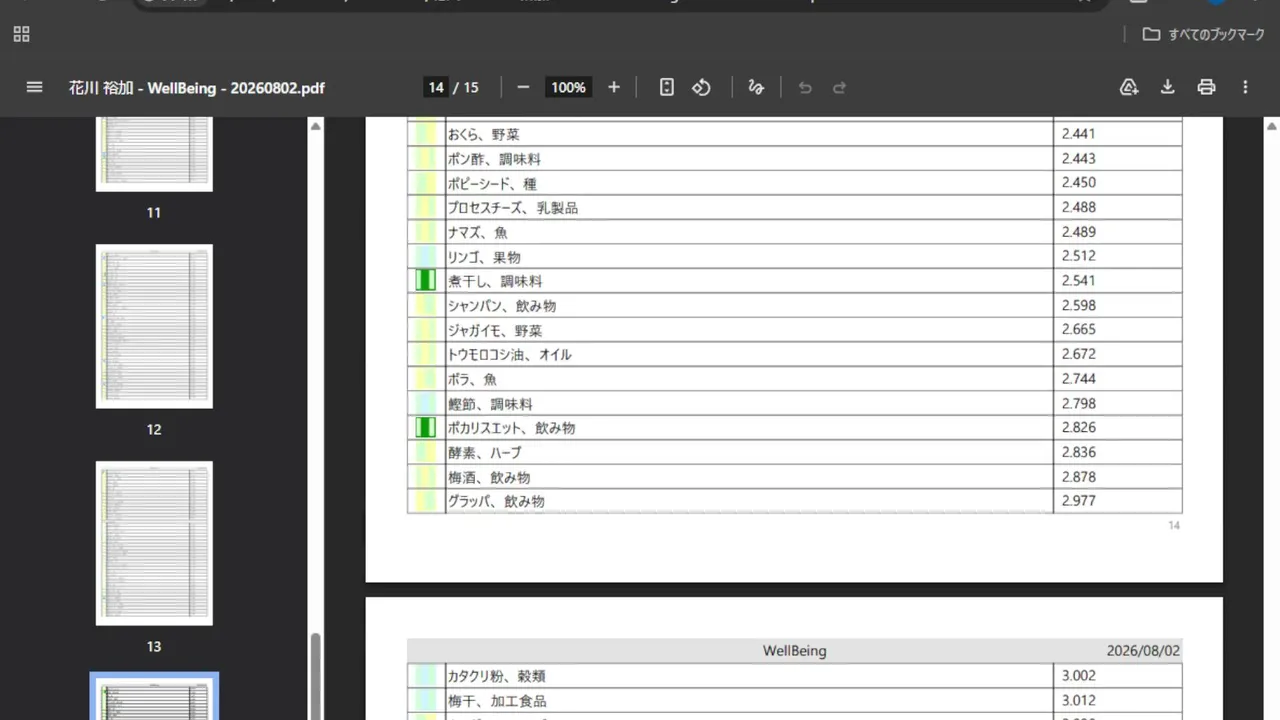Click the row 鰹節、調味料

point(794,403)
